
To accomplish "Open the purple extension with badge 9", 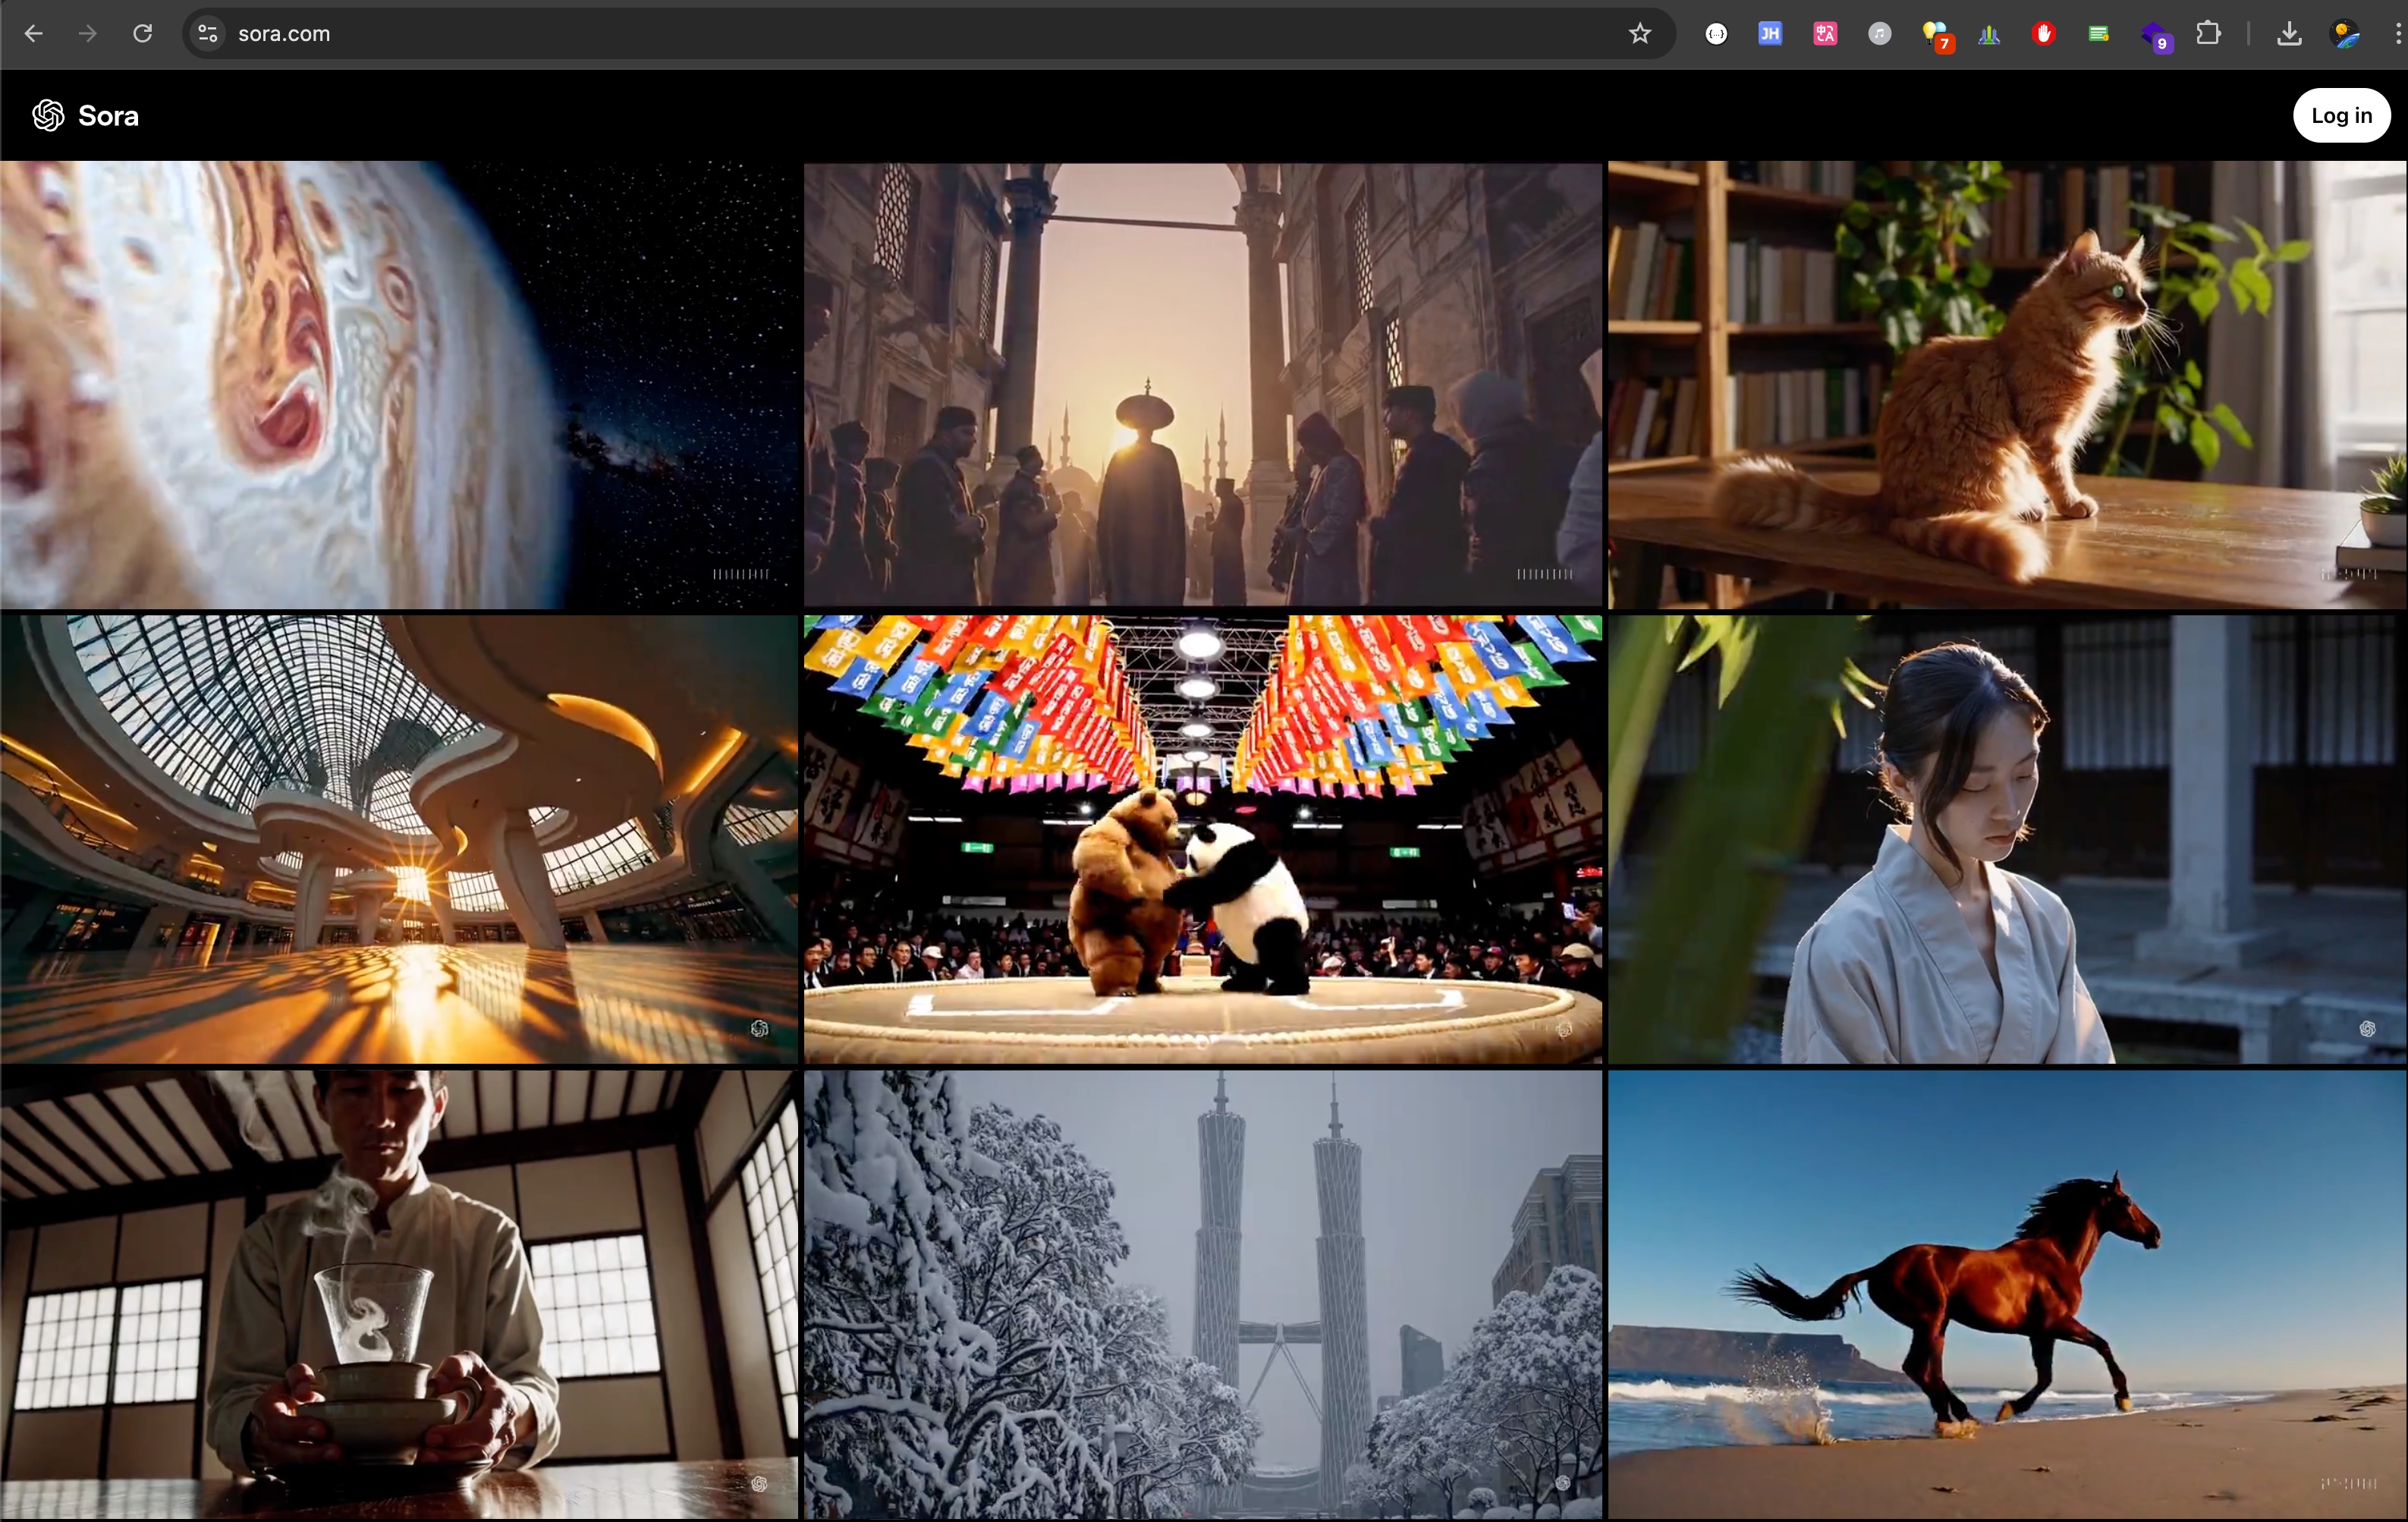I will 2155,36.
